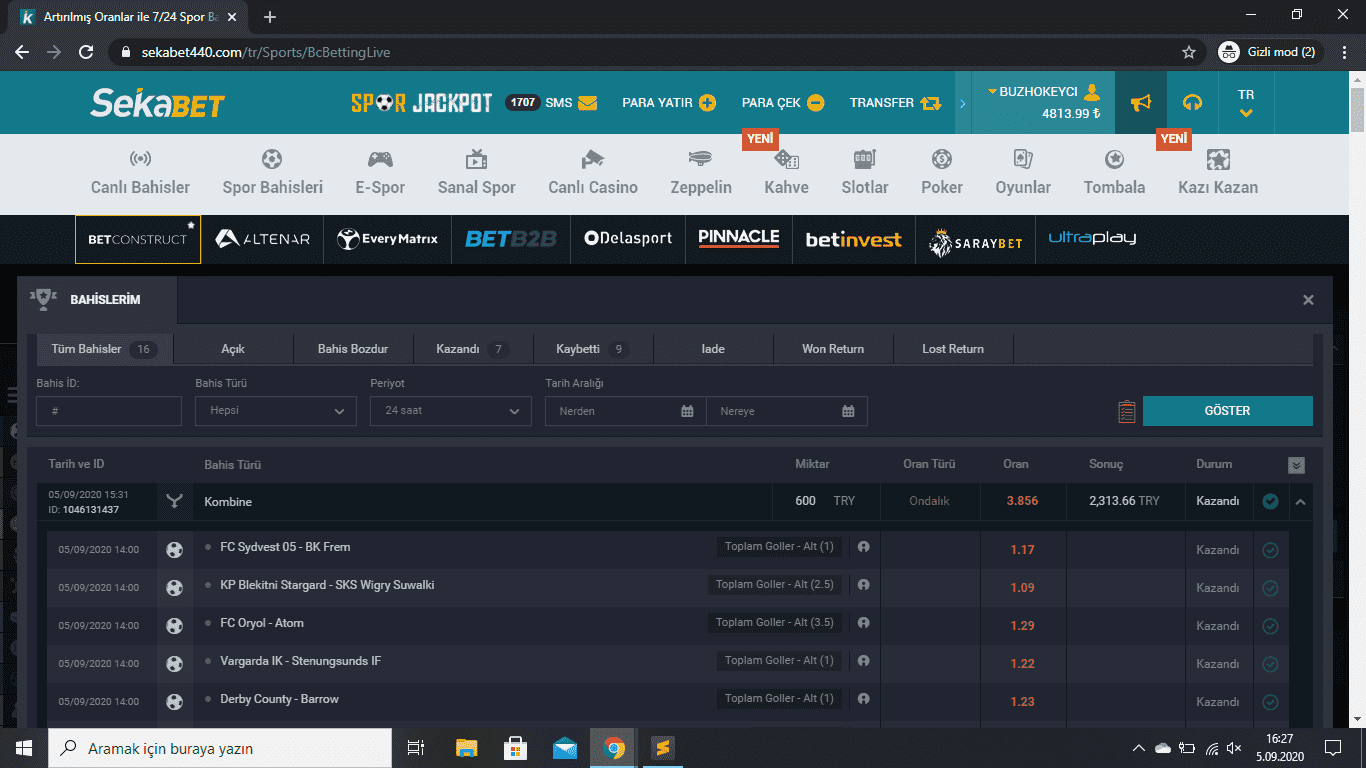1366x768 pixels.
Task: Click info icon for Derby County - Barrow
Action: coord(863,699)
